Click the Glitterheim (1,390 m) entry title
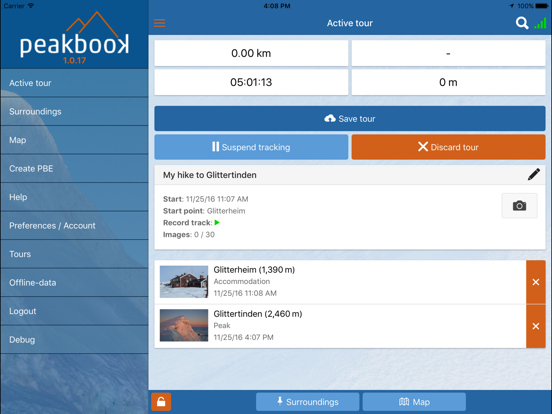Image resolution: width=552 pixels, height=414 pixels. [254, 270]
